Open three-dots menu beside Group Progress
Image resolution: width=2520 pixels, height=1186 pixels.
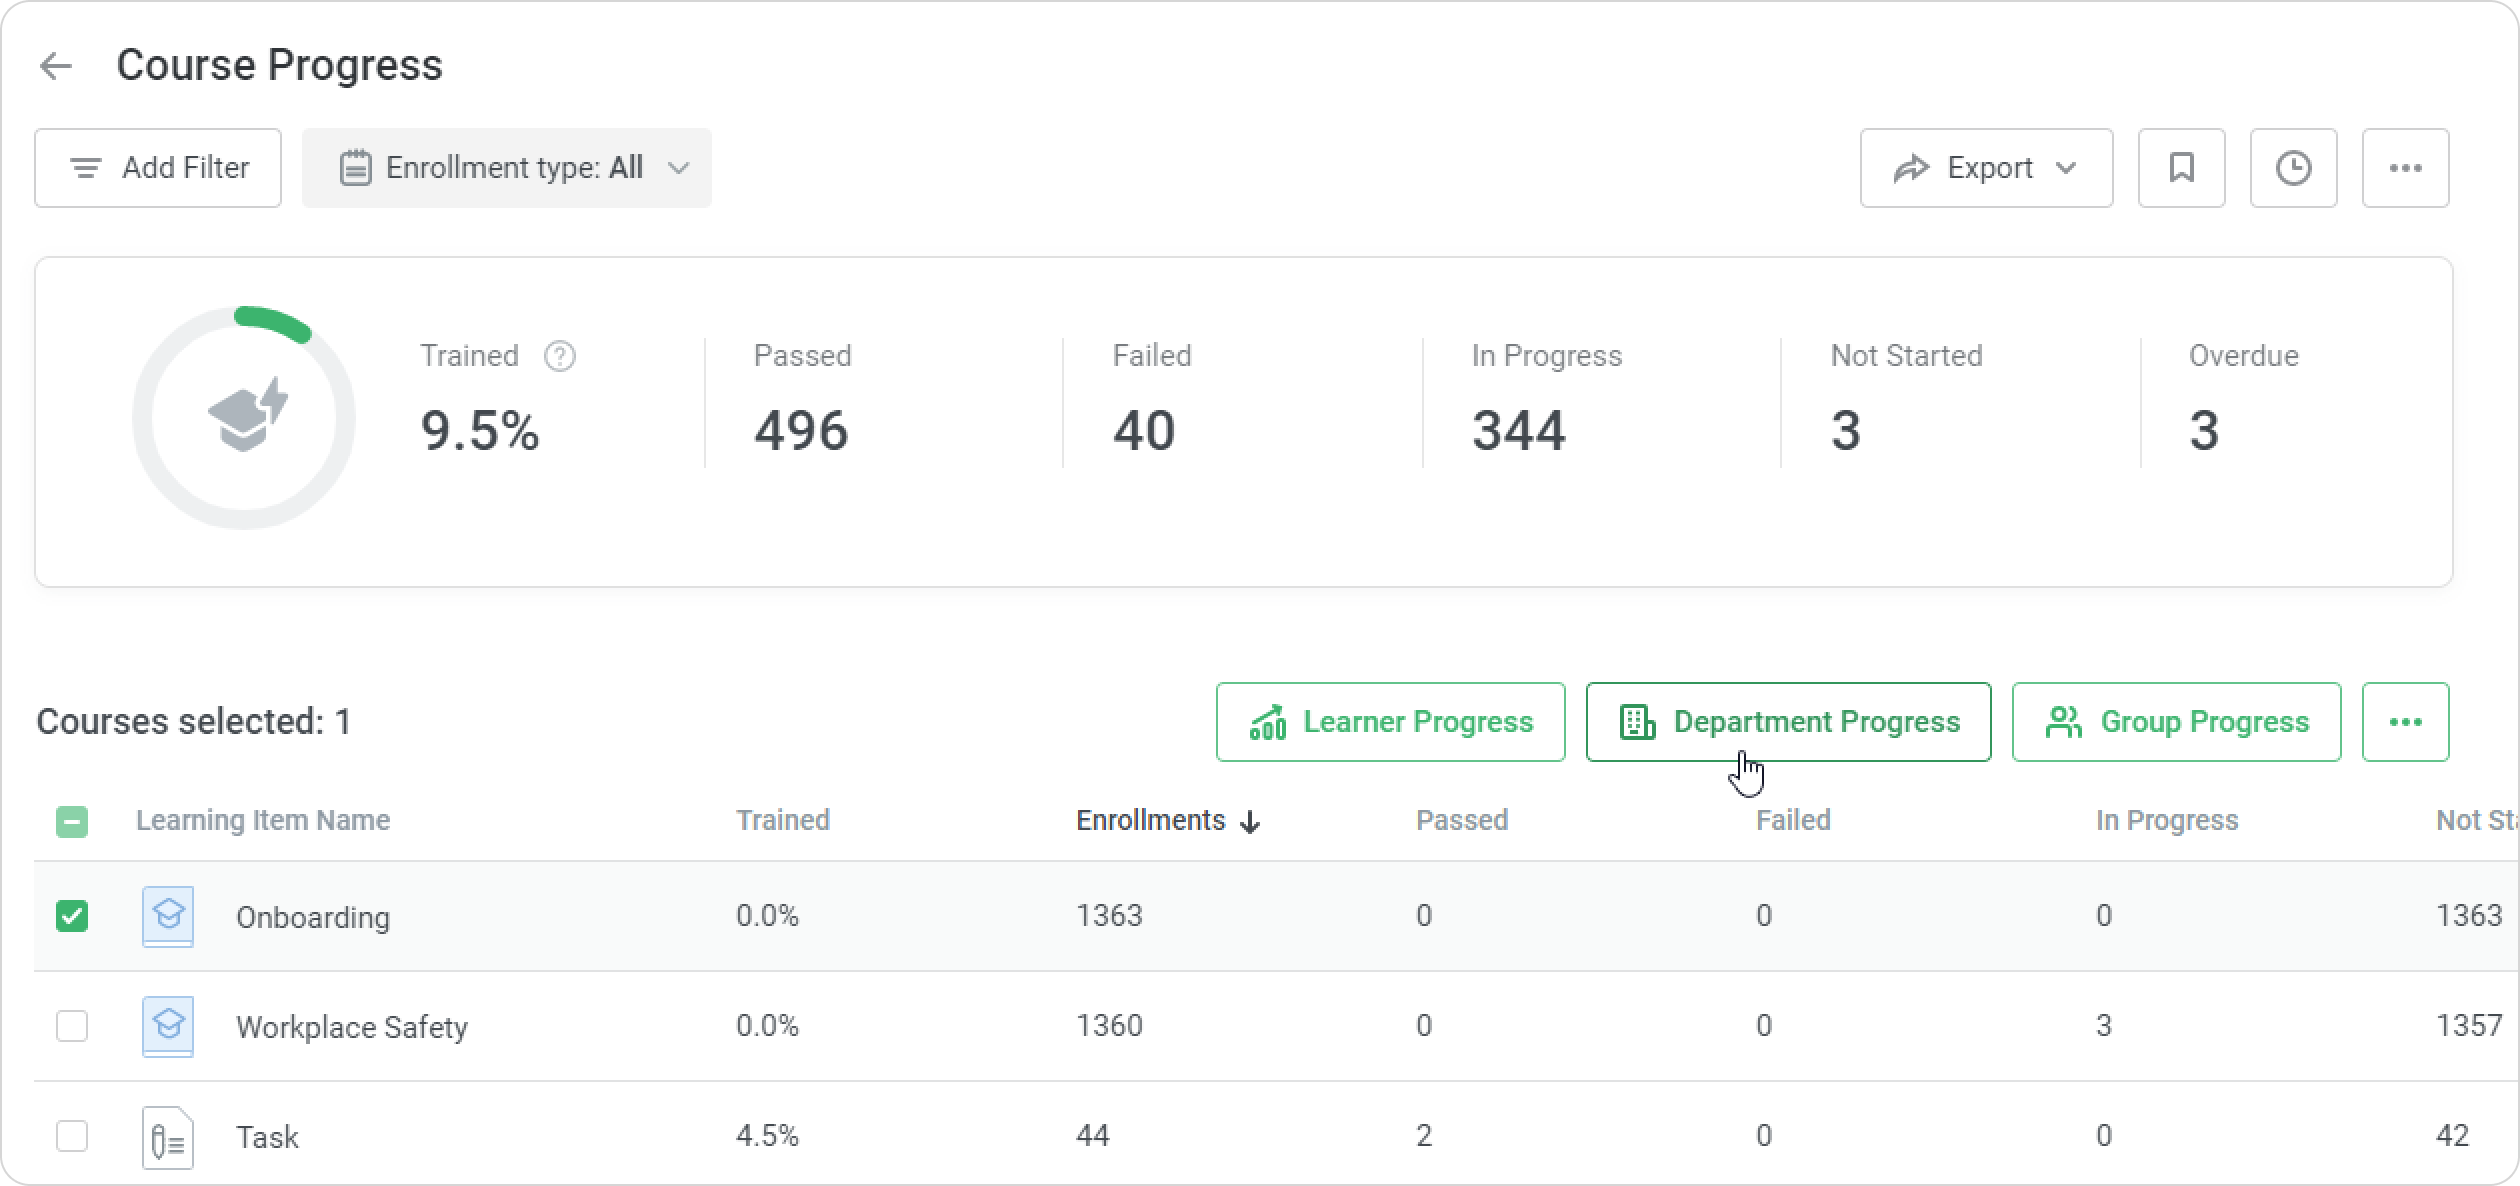pyautogui.click(x=2405, y=722)
